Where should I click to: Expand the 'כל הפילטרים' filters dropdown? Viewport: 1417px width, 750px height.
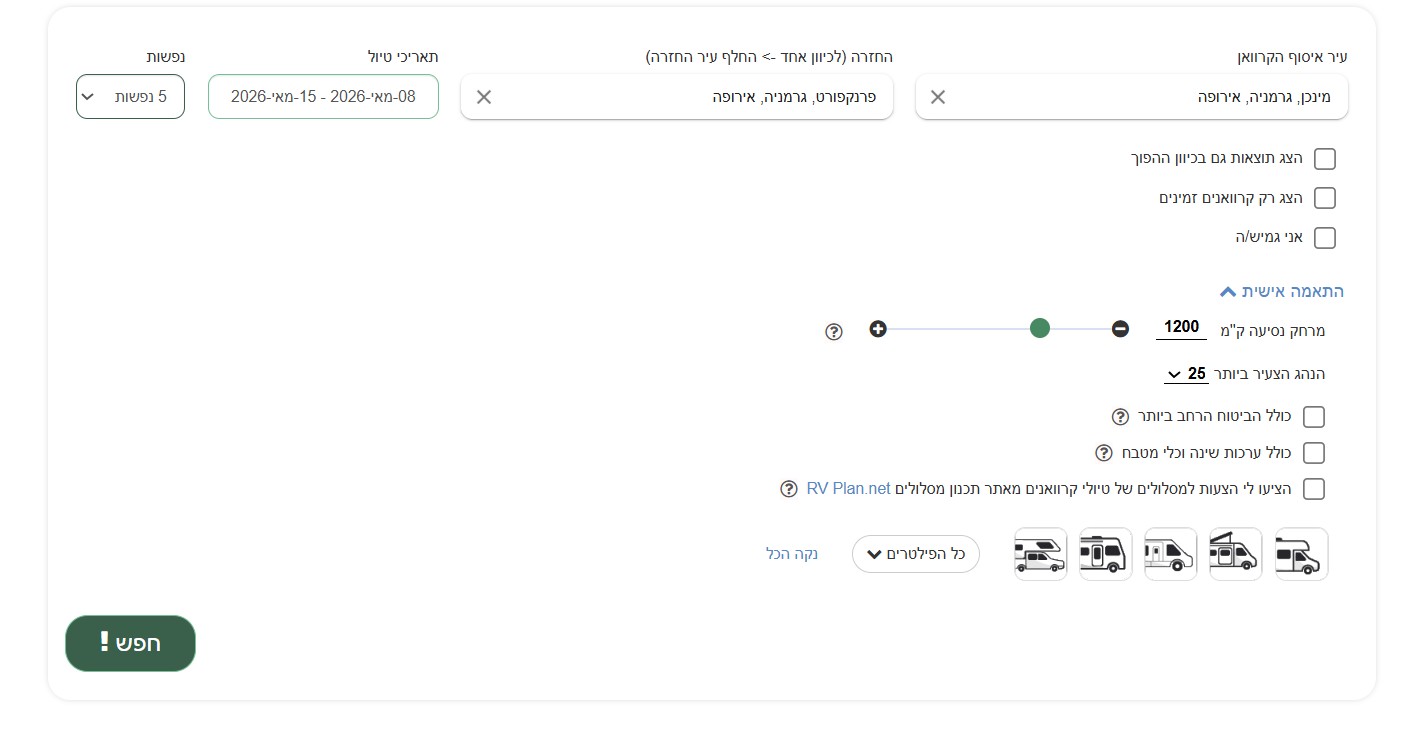[915, 554]
